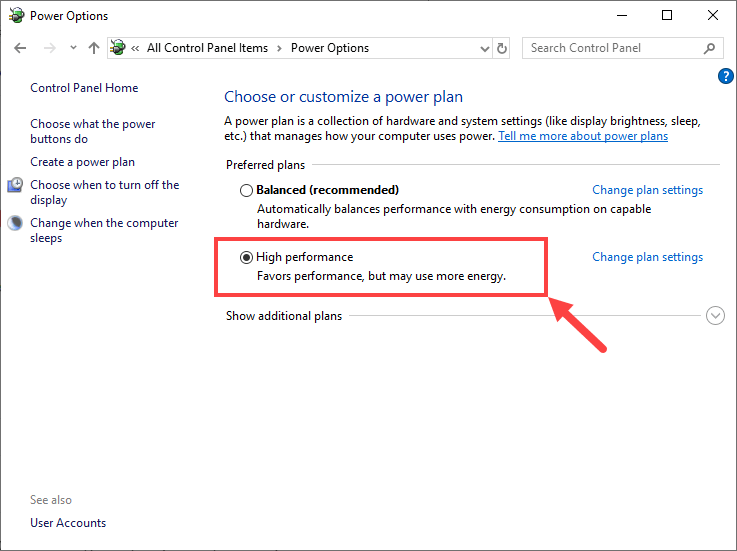Click 'Favors performance, but may use more energy.' text
737x551 pixels.
coord(381,276)
